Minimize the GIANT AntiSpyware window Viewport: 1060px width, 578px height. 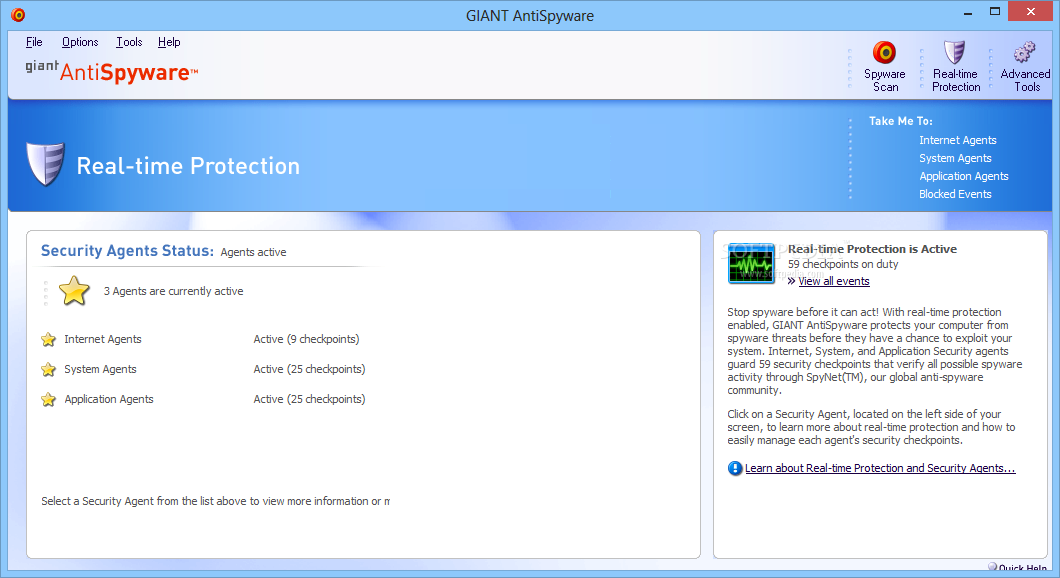967,12
